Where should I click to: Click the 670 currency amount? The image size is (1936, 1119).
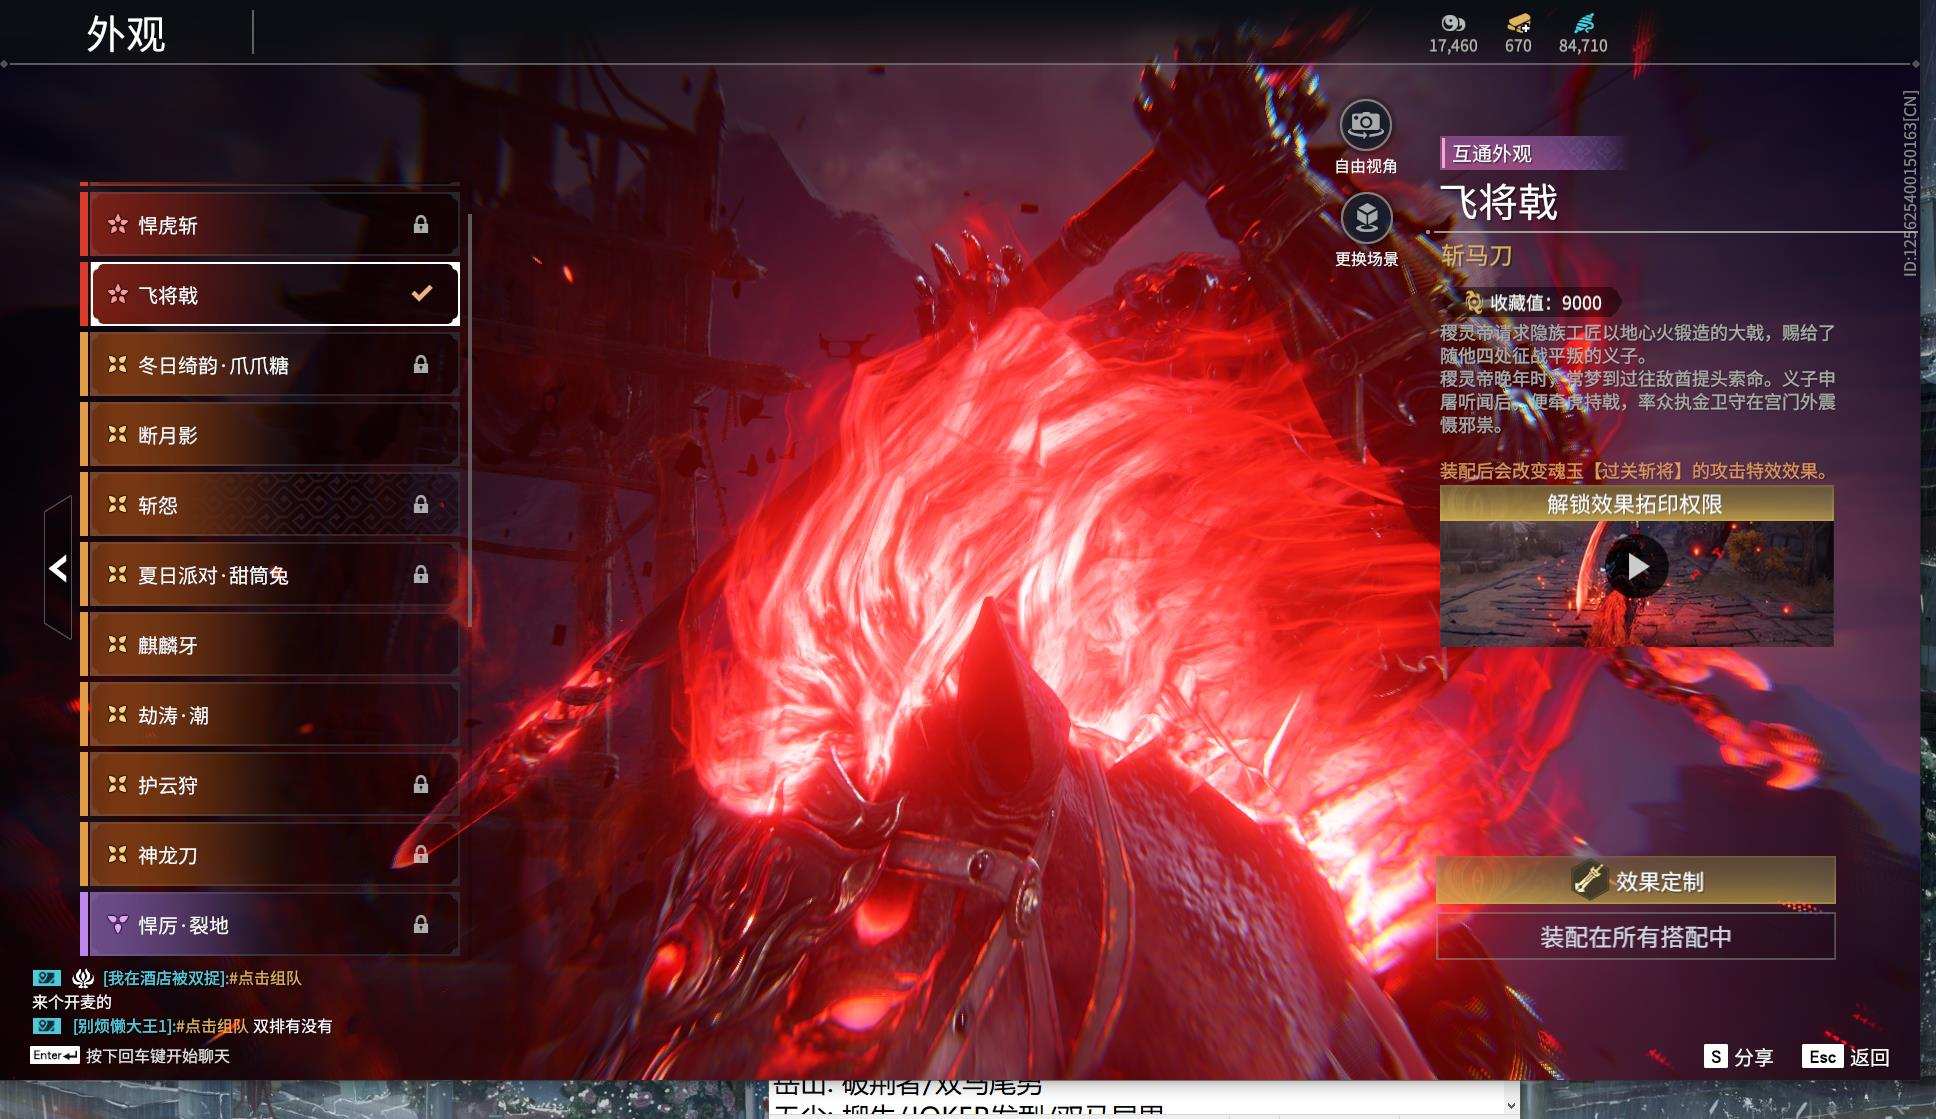click(x=1518, y=46)
